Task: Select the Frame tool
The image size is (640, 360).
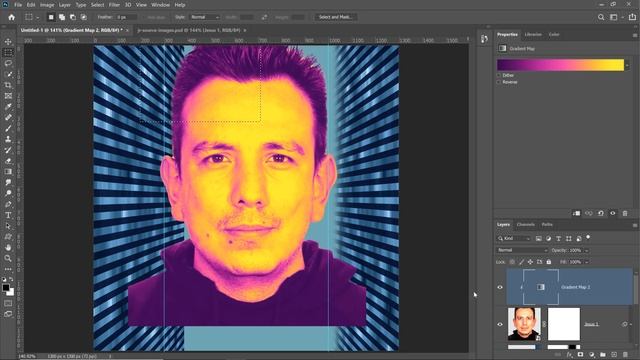Action: pos(8,96)
